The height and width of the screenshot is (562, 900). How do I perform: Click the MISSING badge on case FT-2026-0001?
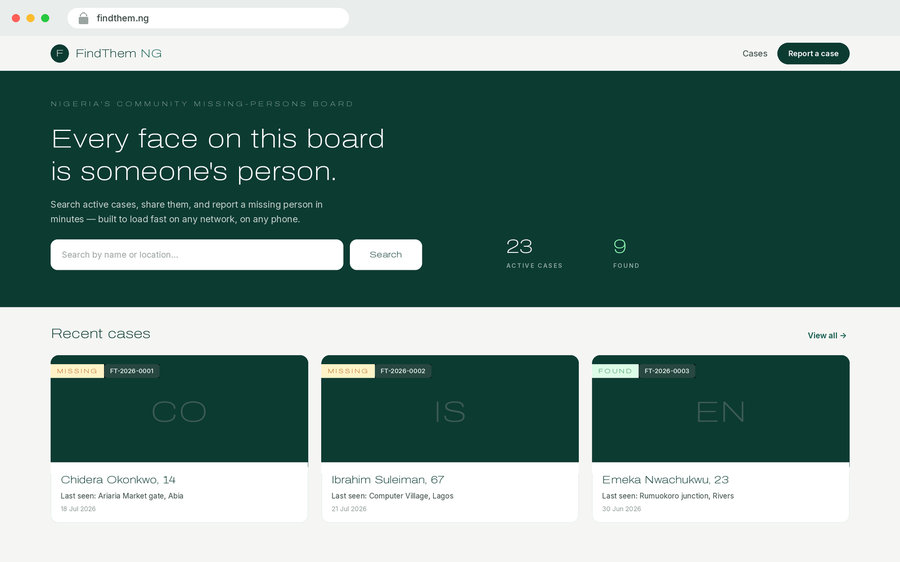(77, 371)
